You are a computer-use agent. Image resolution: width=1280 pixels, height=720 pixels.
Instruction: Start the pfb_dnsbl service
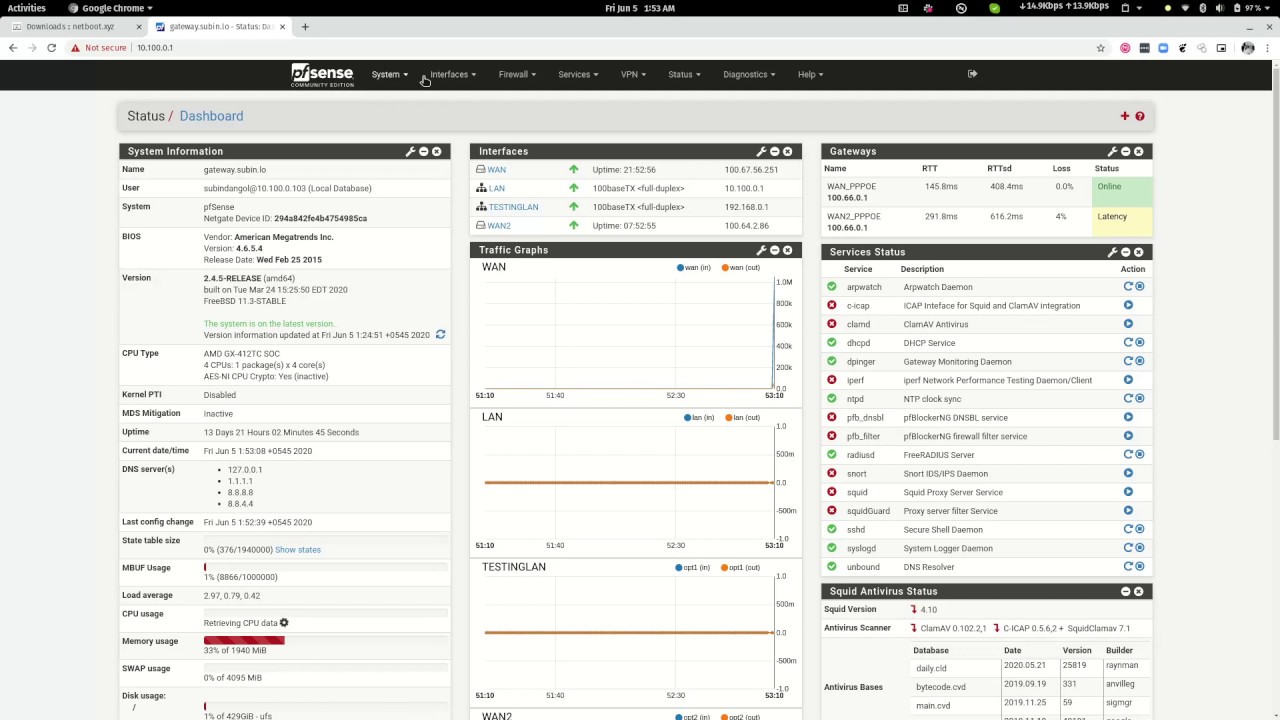point(1128,418)
